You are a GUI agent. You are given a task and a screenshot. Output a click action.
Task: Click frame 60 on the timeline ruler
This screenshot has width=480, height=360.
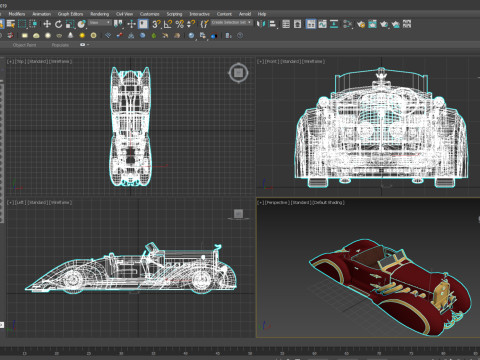[314, 353]
